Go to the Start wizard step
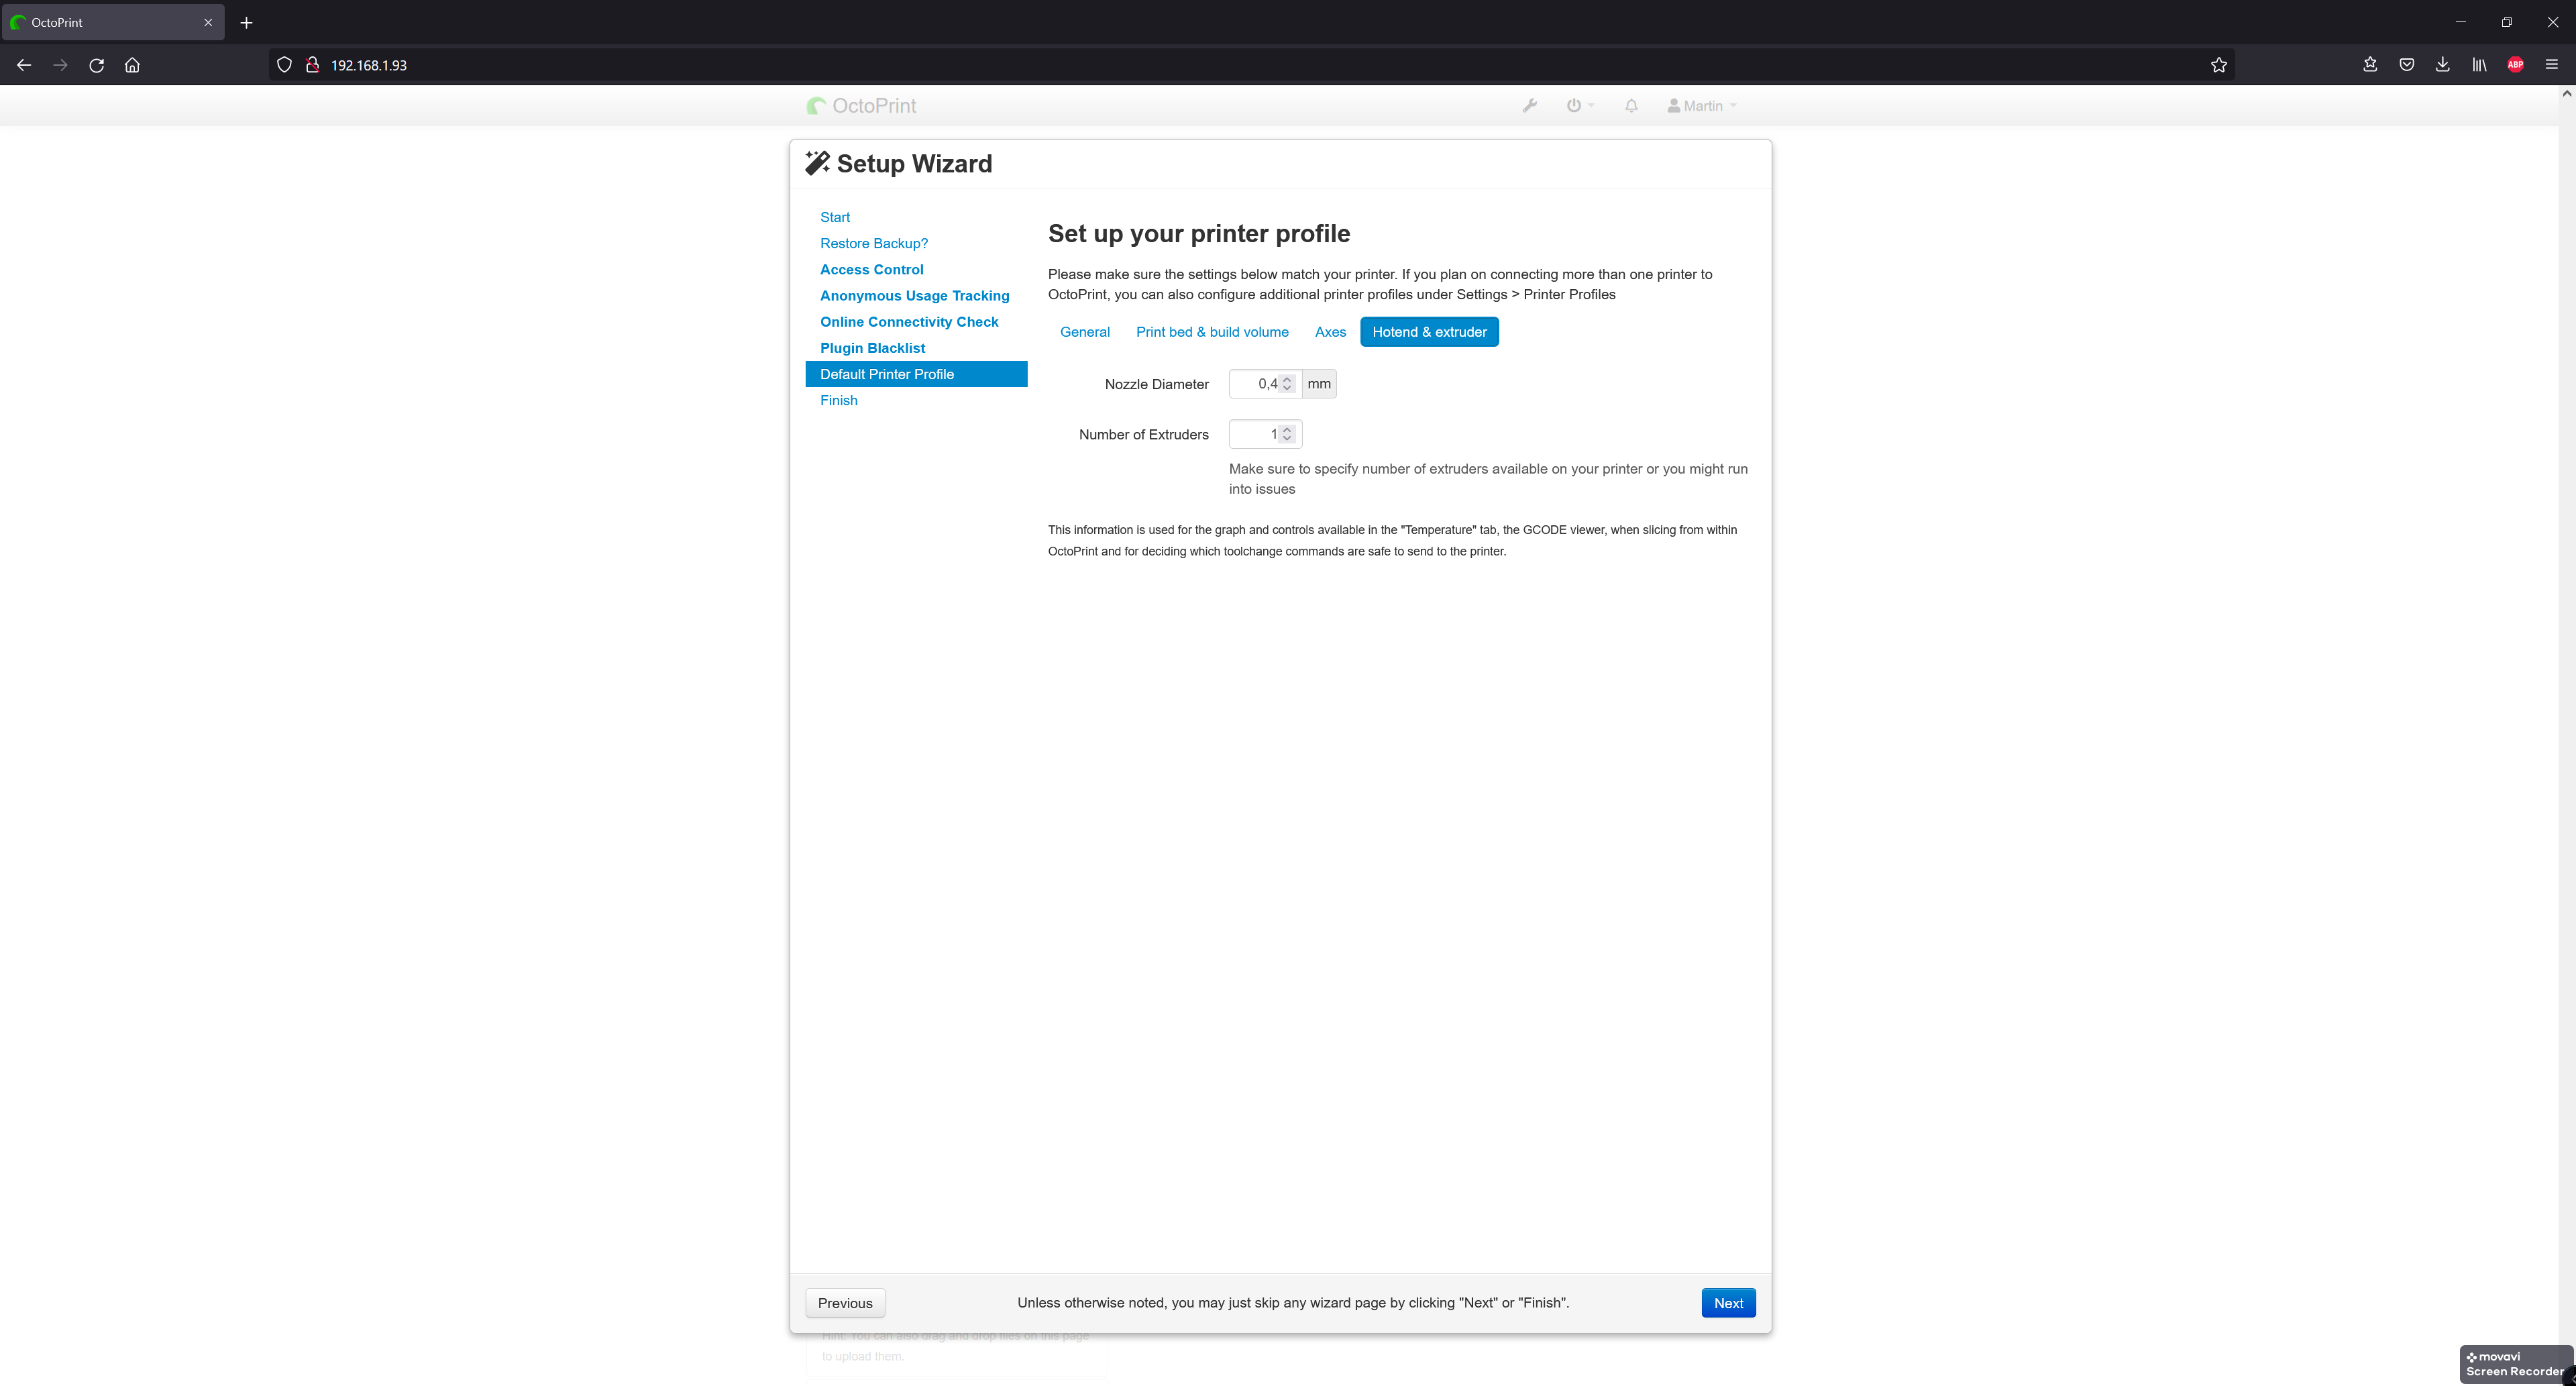Viewport: 2576px width, 1386px height. coord(835,217)
